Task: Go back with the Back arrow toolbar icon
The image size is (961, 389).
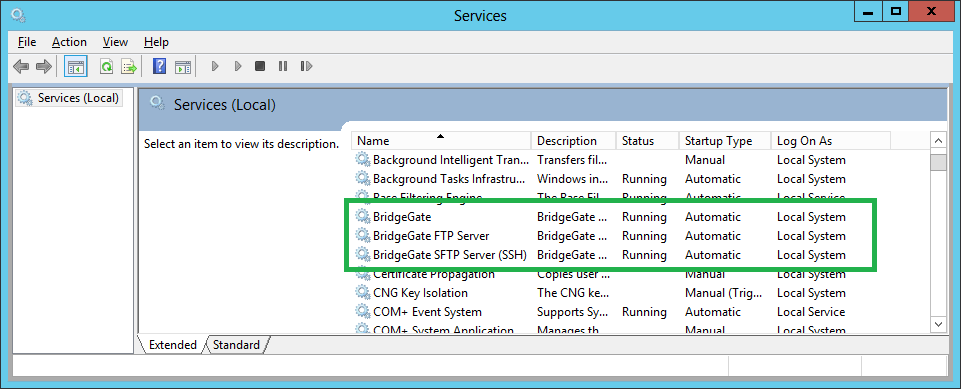Action: (x=21, y=66)
